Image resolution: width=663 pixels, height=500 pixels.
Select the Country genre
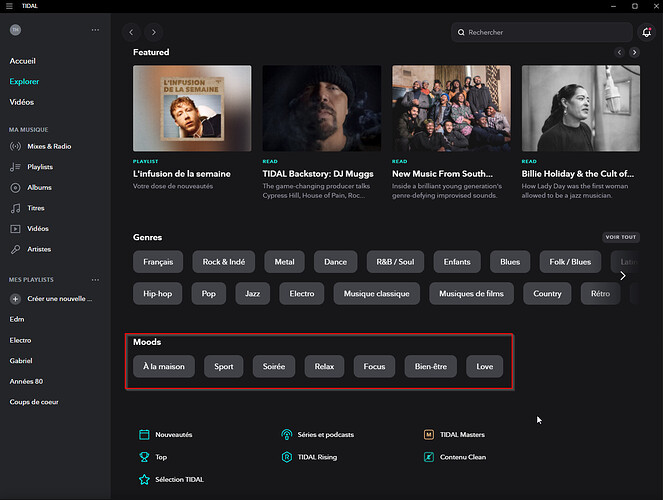click(x=547, y=294)
